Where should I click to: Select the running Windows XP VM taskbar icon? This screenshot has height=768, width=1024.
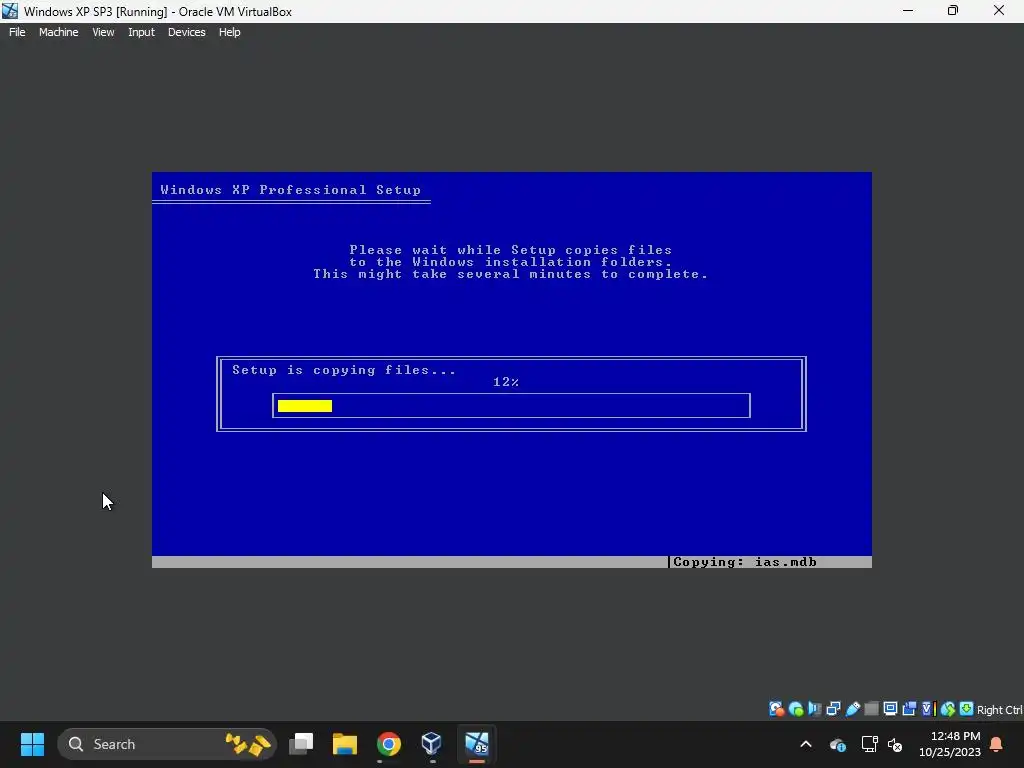tap(477, 744)
